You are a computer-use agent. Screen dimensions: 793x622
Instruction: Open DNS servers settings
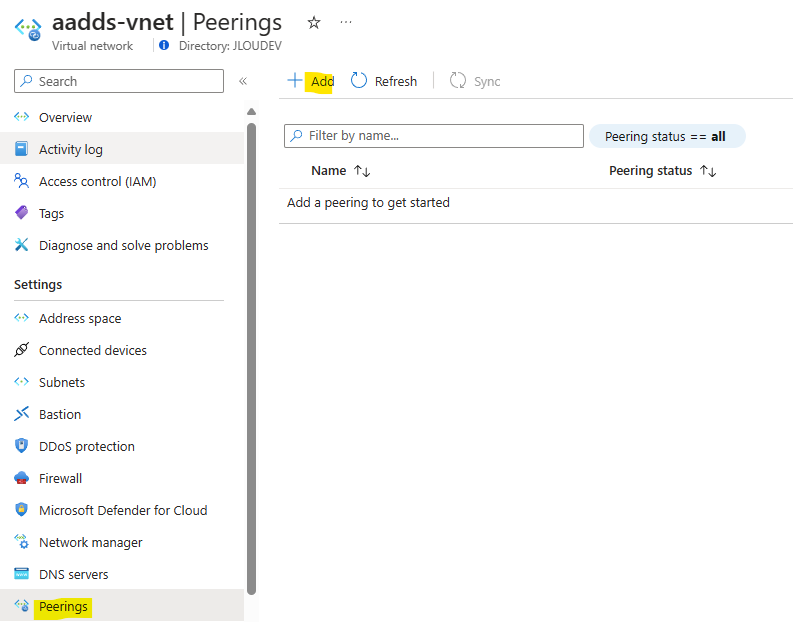point(73,574)
